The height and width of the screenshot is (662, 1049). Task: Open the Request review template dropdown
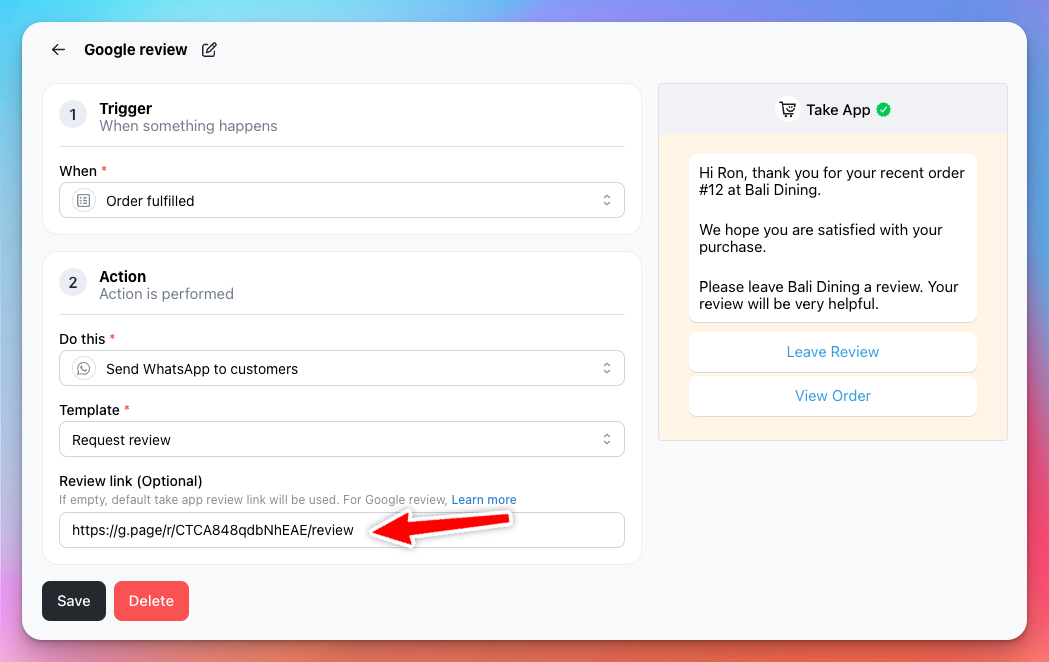click(342, 439)
